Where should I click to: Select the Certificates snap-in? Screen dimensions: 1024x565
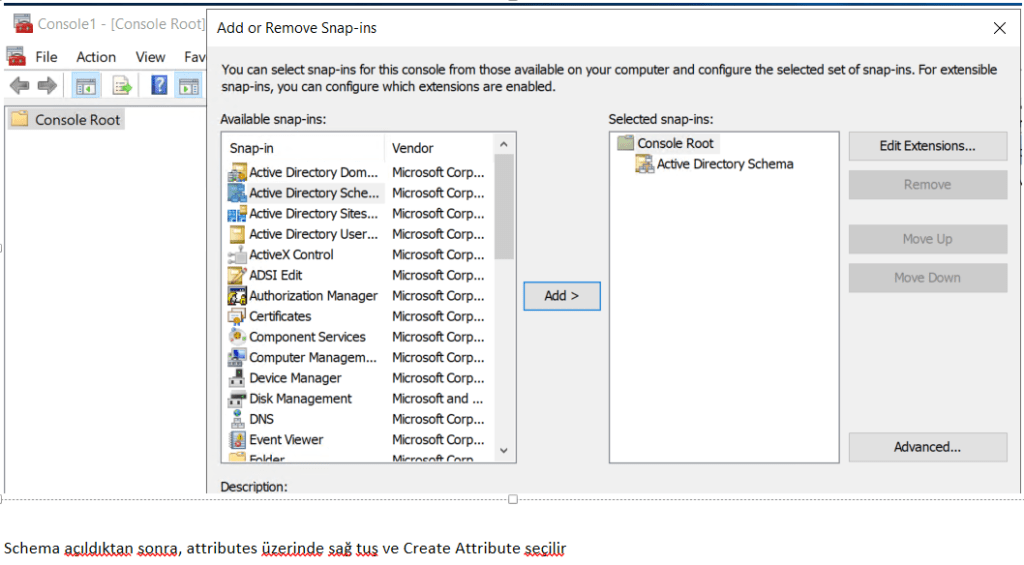click(x=279, y=316)
